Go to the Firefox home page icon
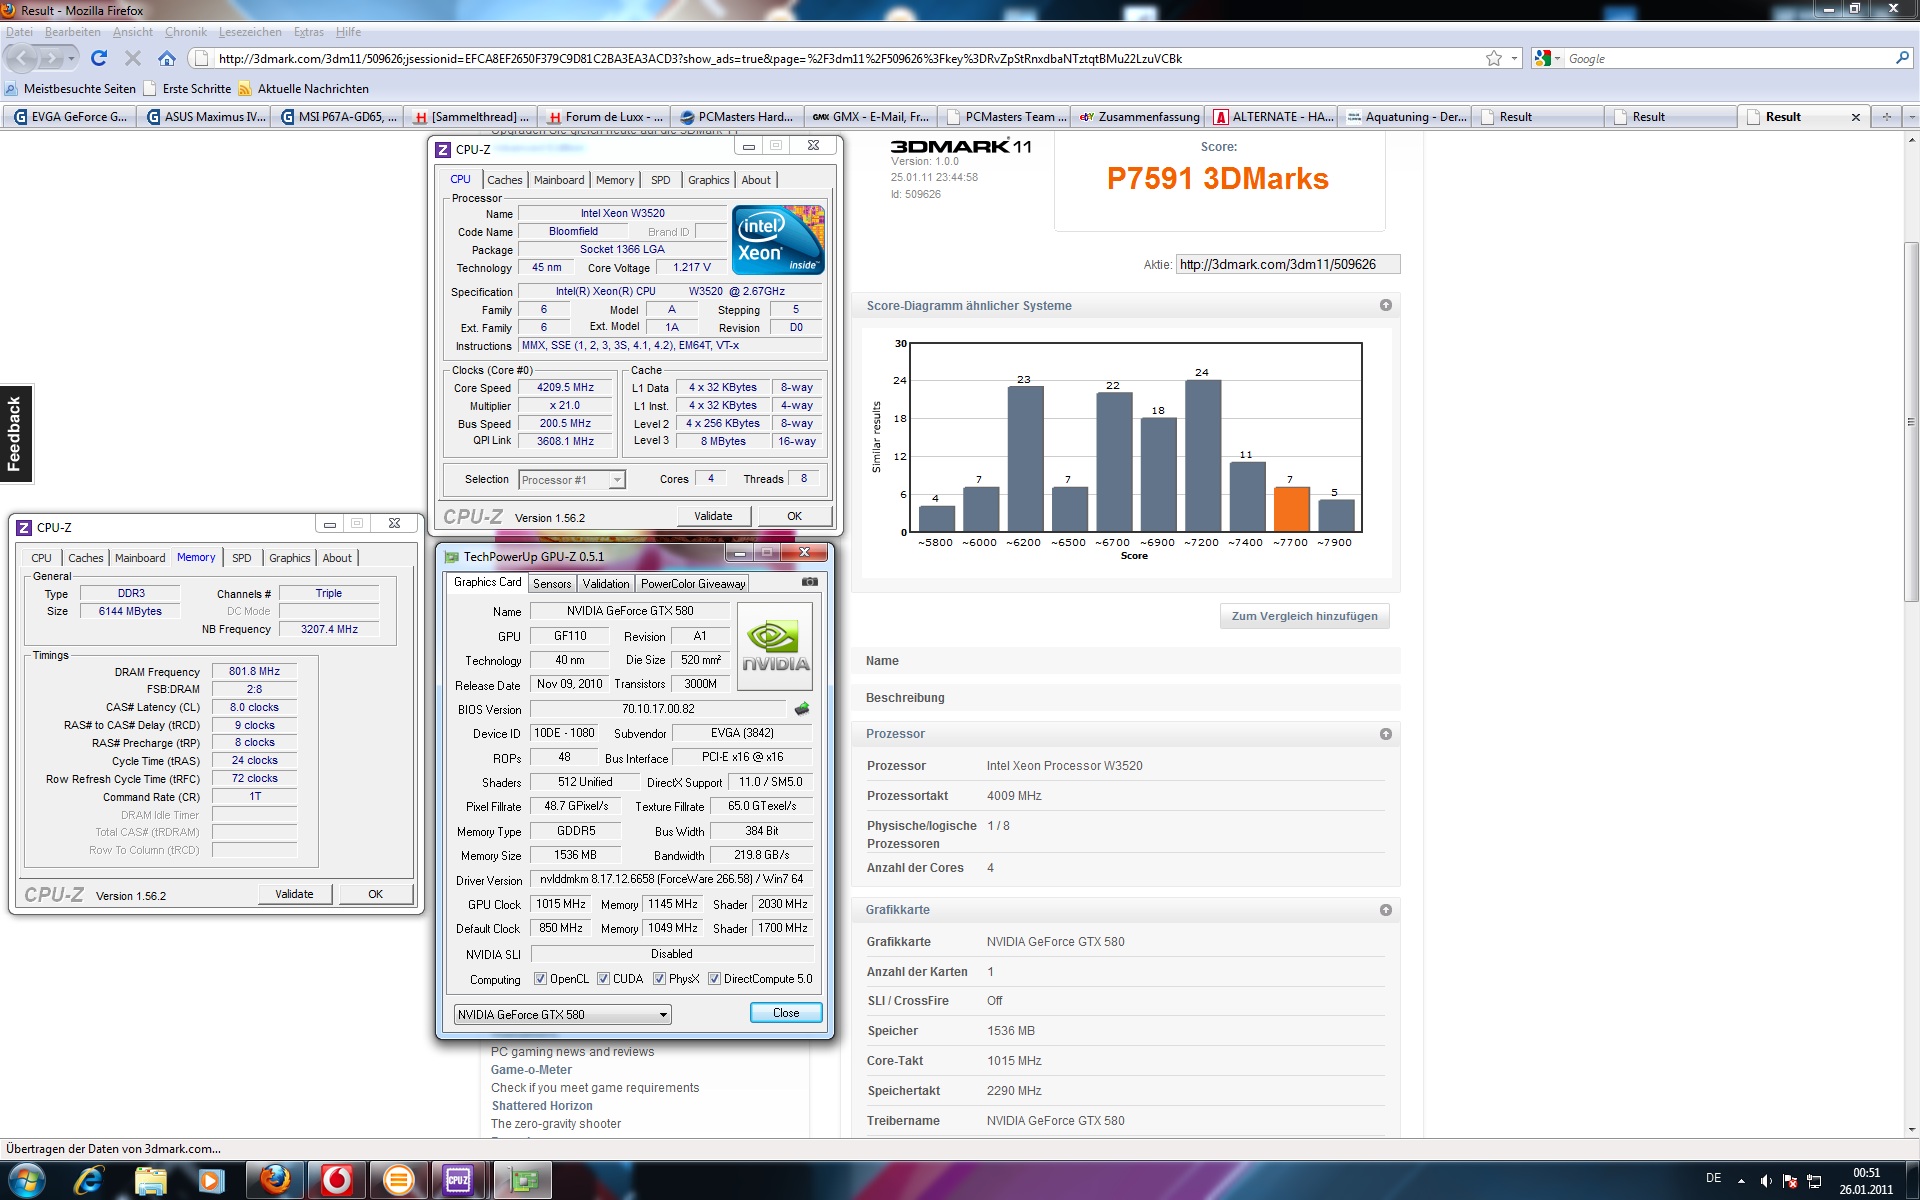Screen dimensions: 1920x1200 click(167, 58)
